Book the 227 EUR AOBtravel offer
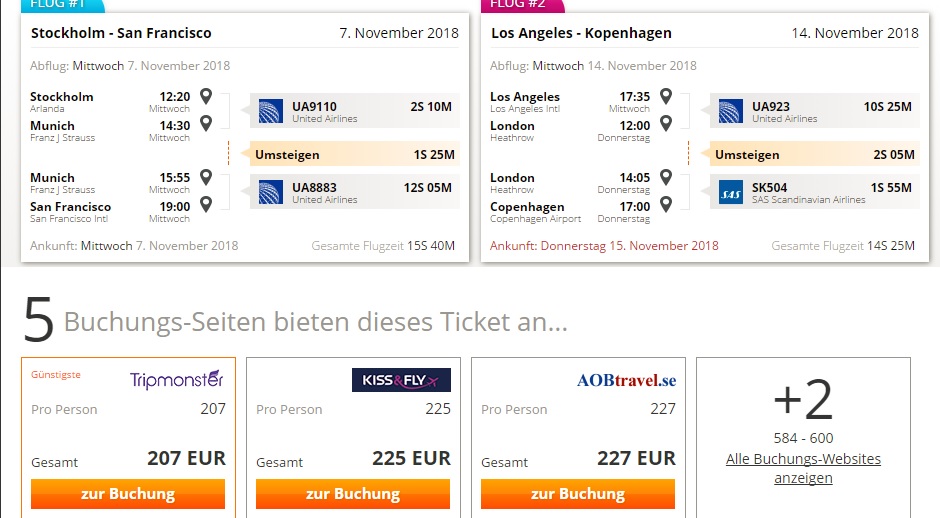The height and width of the screenshot is (518, 940). 578,494
